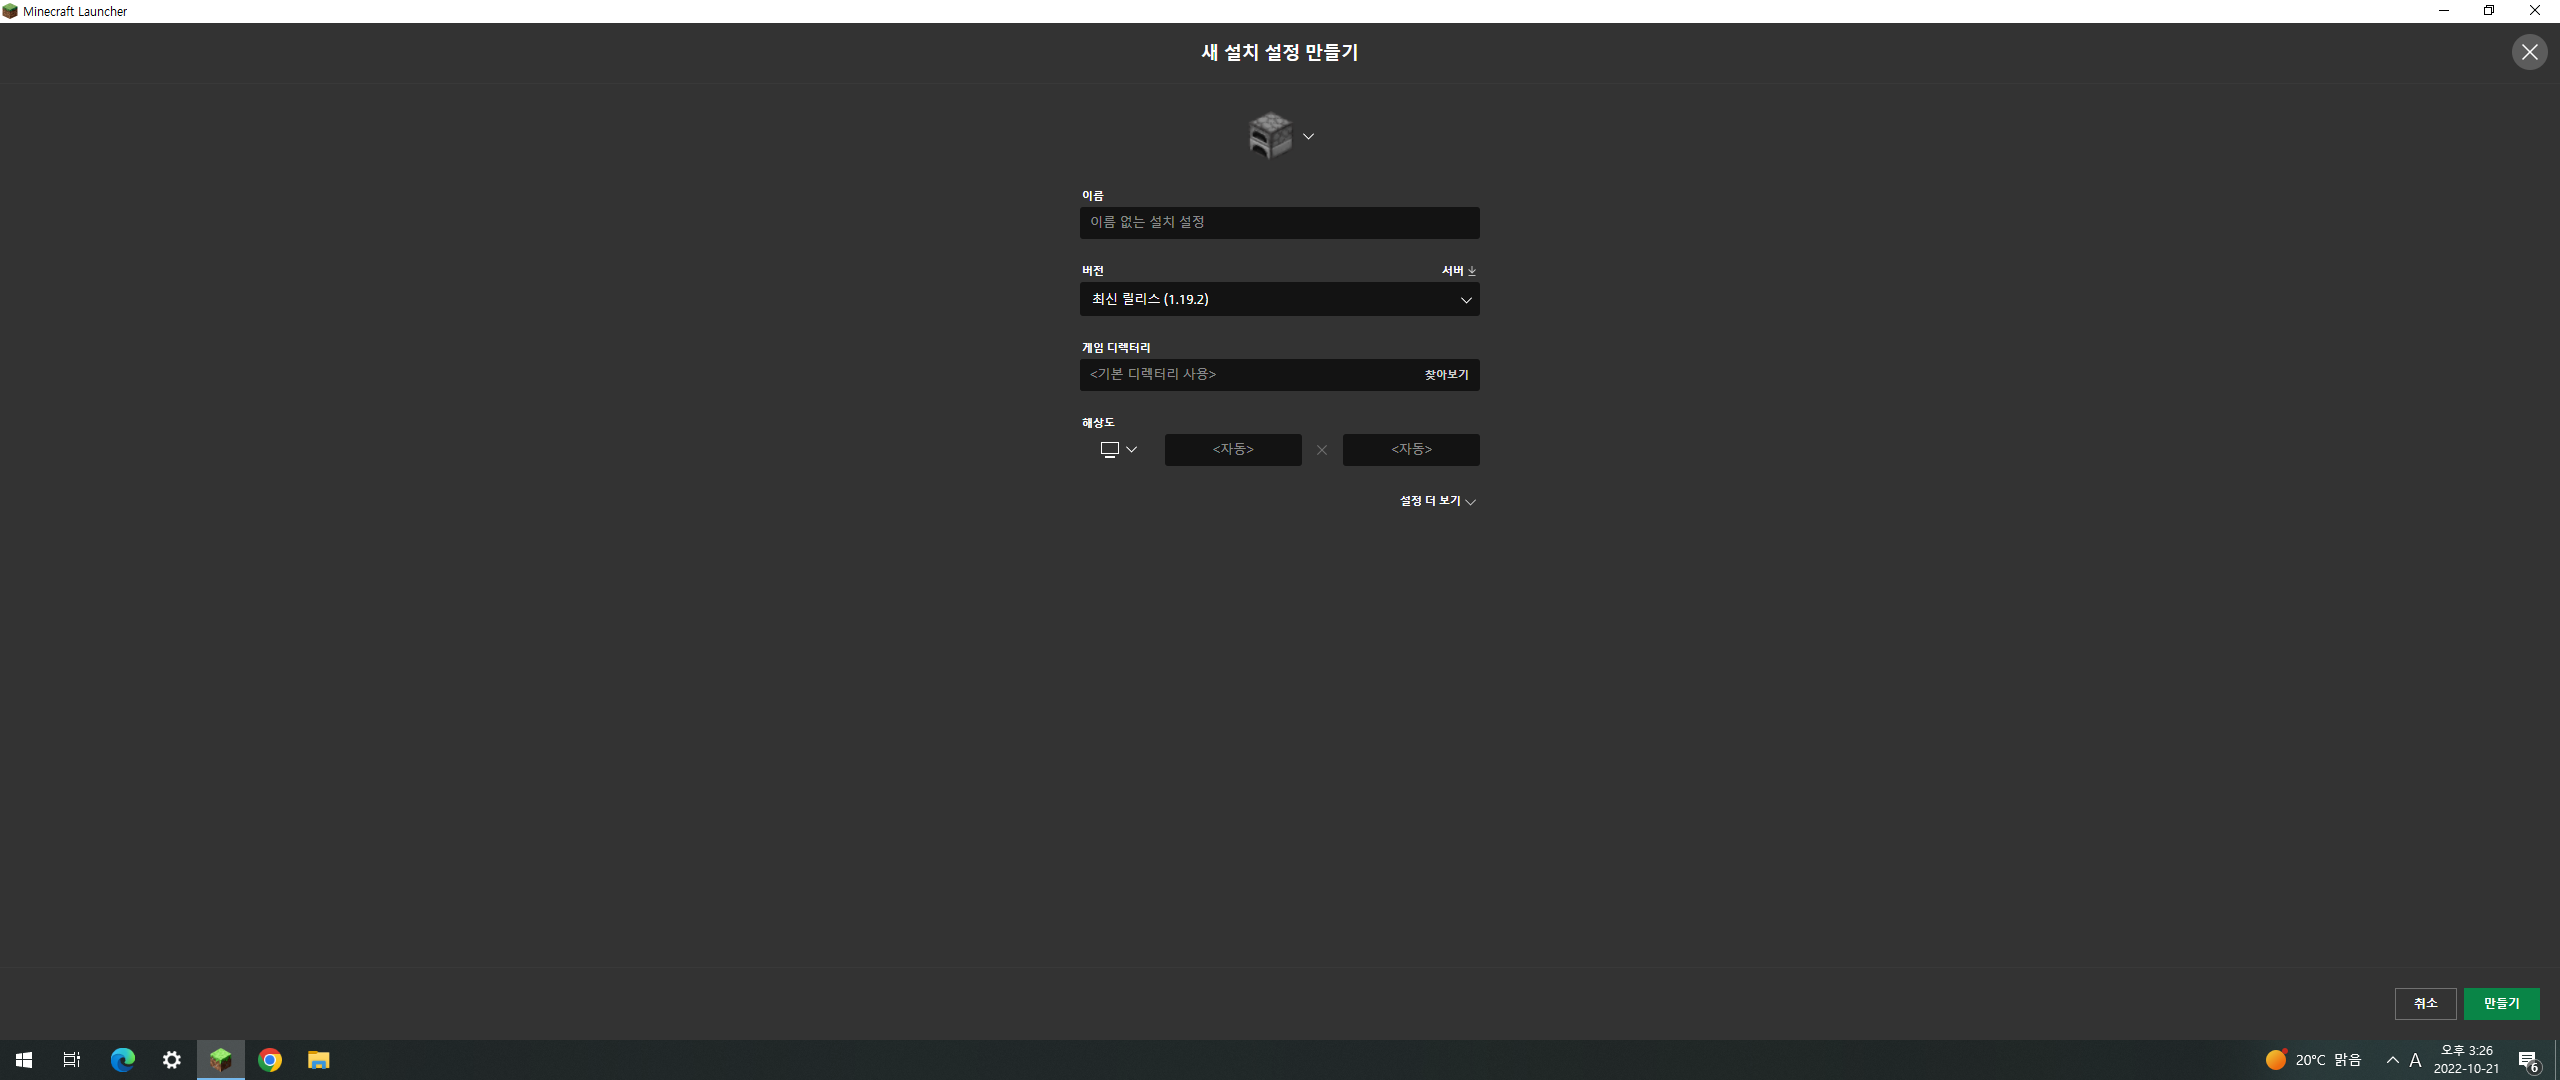Image resolution: width=2560 pixels, height=1080 pixels.
Task: Click the resolution height <자동> field
Action: click(x=1411, y=449)
